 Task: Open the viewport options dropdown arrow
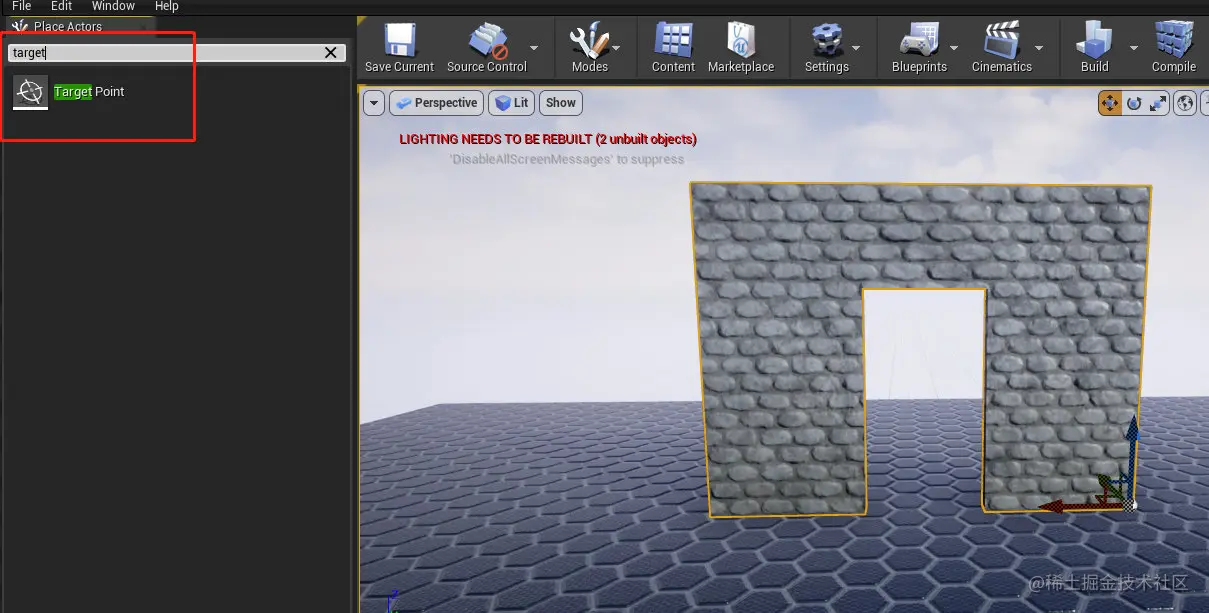pyautogui.click(x=374, y=103)
